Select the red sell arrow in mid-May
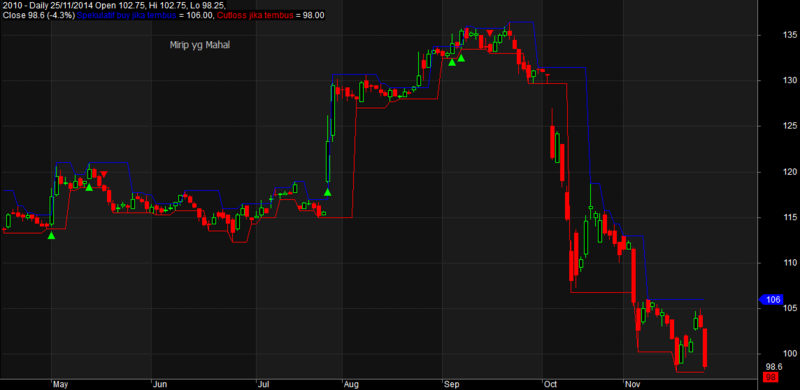800x390 pixels. (104, 175)
